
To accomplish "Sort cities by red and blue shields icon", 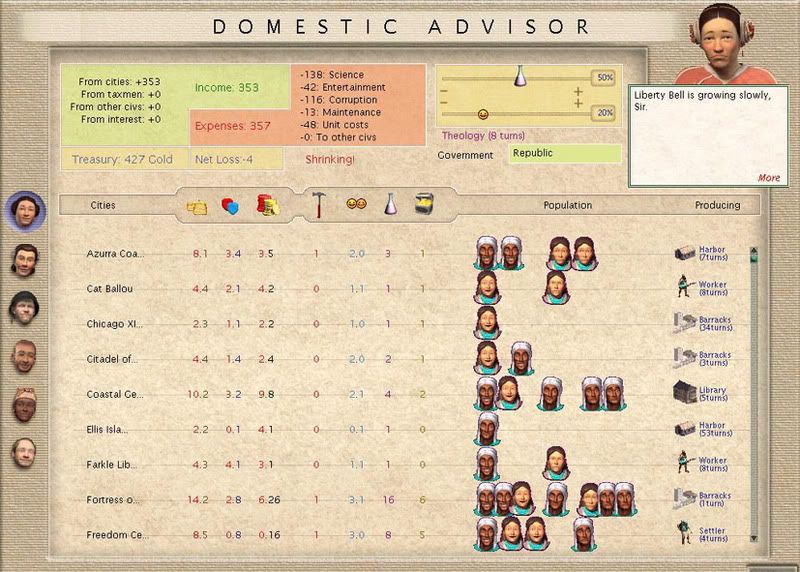I will click(x=230, y=206).
